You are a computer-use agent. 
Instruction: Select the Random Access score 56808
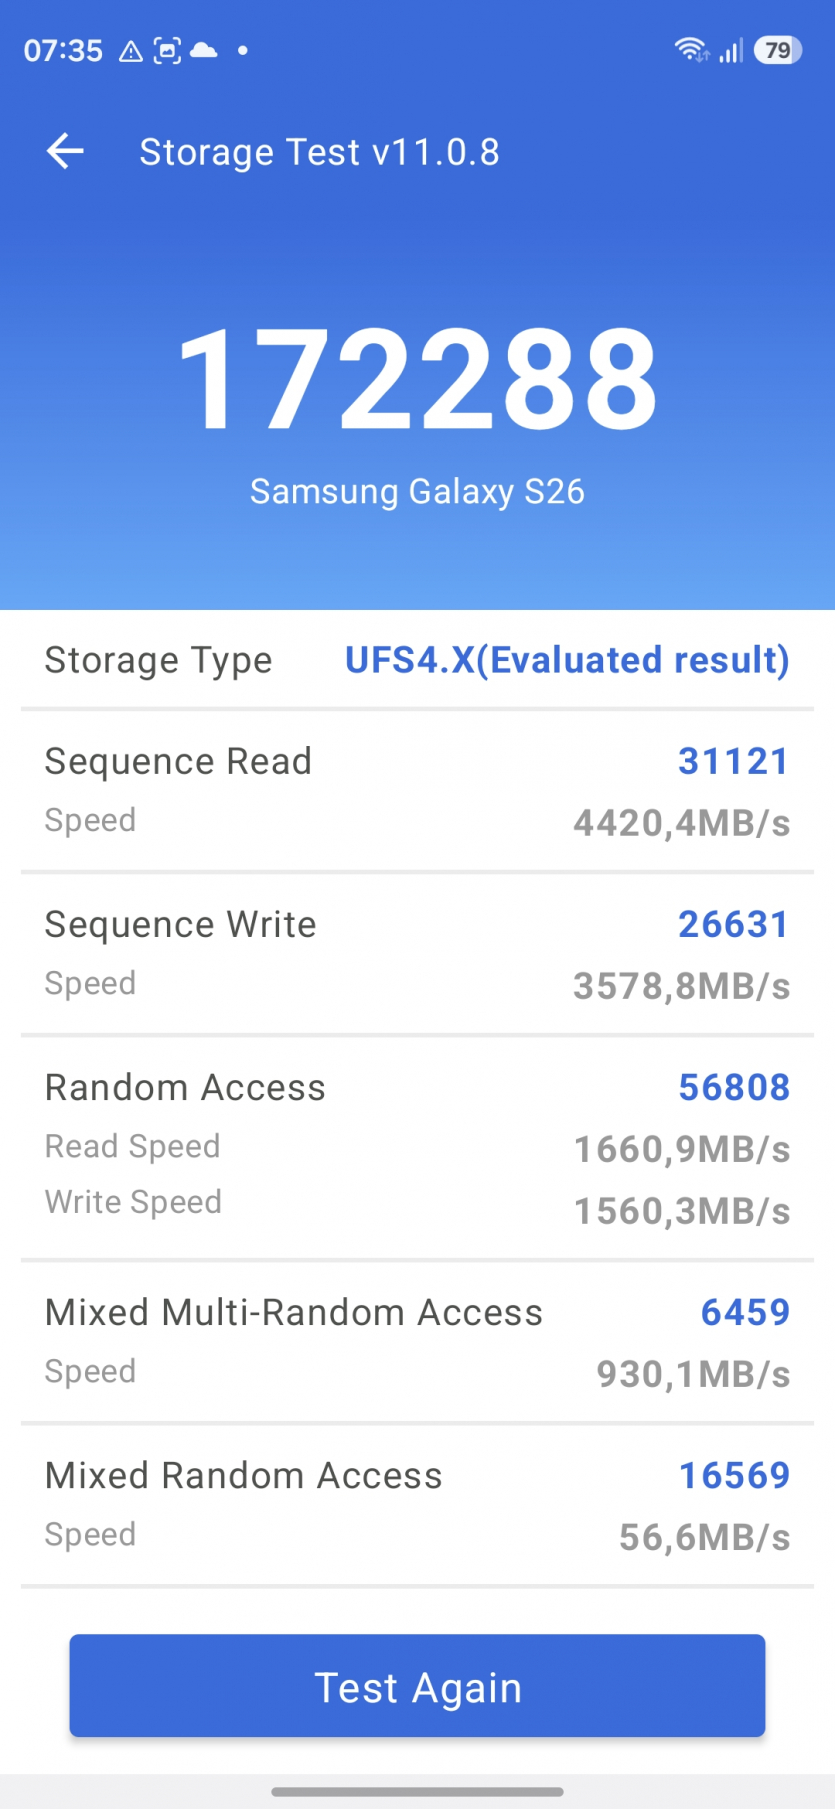[x=733, y=1088]
